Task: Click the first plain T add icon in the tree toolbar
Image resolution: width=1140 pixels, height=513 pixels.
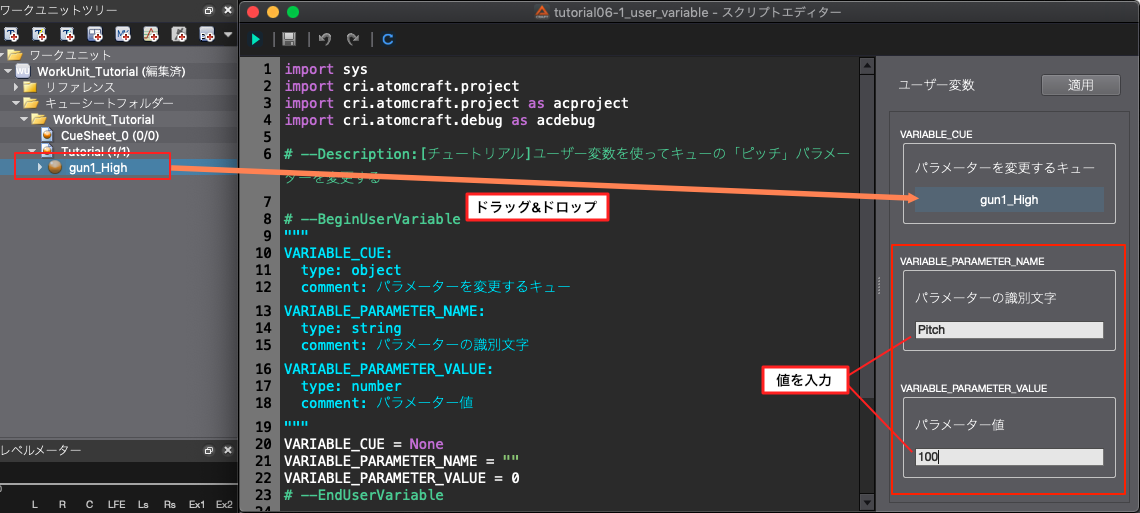Action: 12,33
